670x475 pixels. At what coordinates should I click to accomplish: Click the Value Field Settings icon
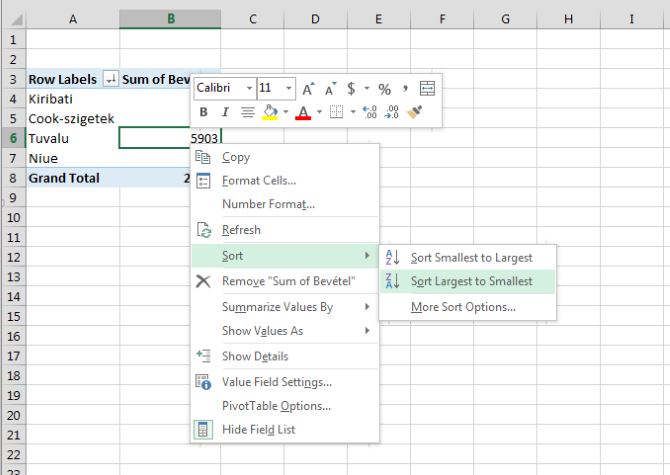click(x=203, y=382)
